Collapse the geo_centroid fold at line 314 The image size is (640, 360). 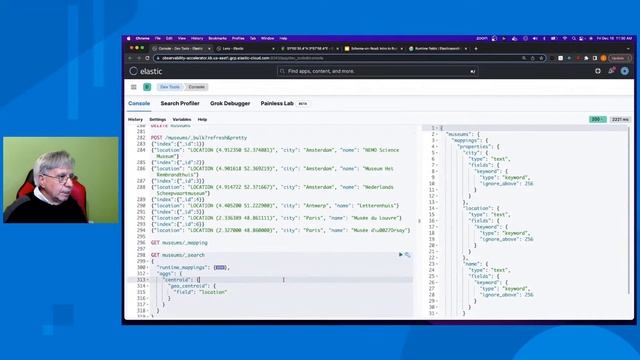point(149,286)
